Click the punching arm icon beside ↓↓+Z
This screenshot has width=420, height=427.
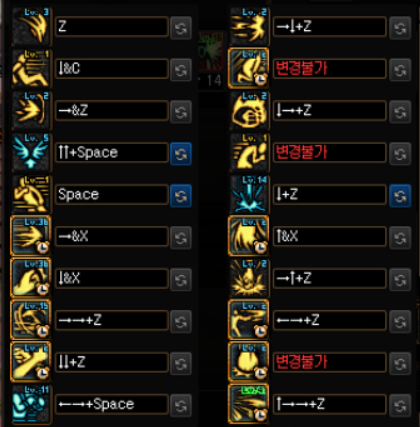pyautogui.click(x=31, y=362)
